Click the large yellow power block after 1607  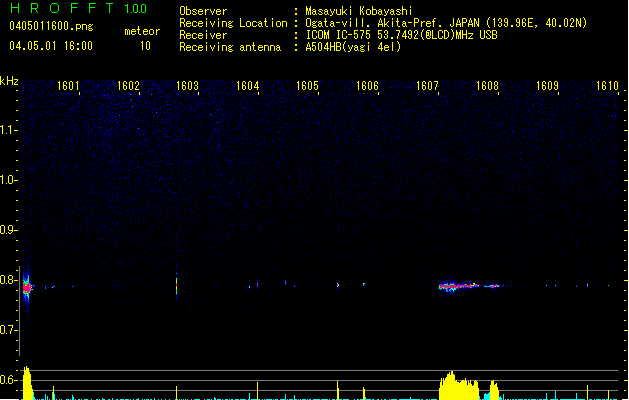click(459, 386)
